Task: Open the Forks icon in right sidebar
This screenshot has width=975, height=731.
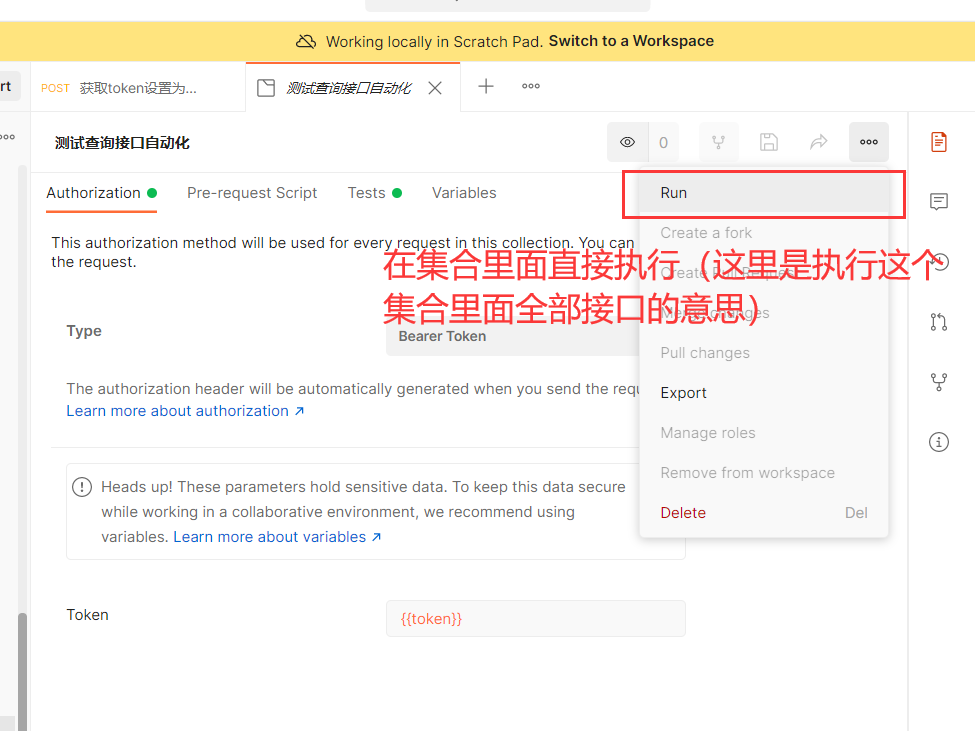Action: tap(939, 382)
